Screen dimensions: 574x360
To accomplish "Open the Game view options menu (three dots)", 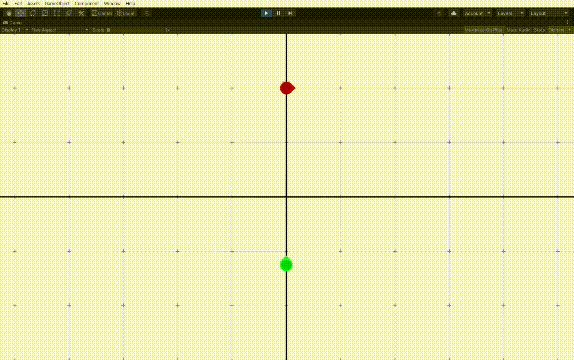I will [568, 23].
